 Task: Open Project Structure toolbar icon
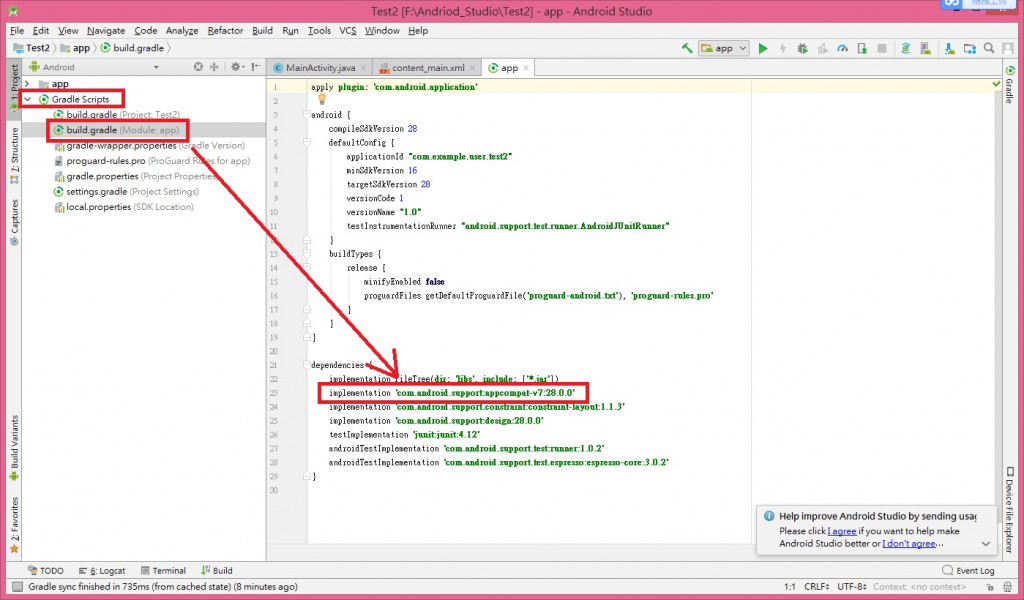(970, 48)
